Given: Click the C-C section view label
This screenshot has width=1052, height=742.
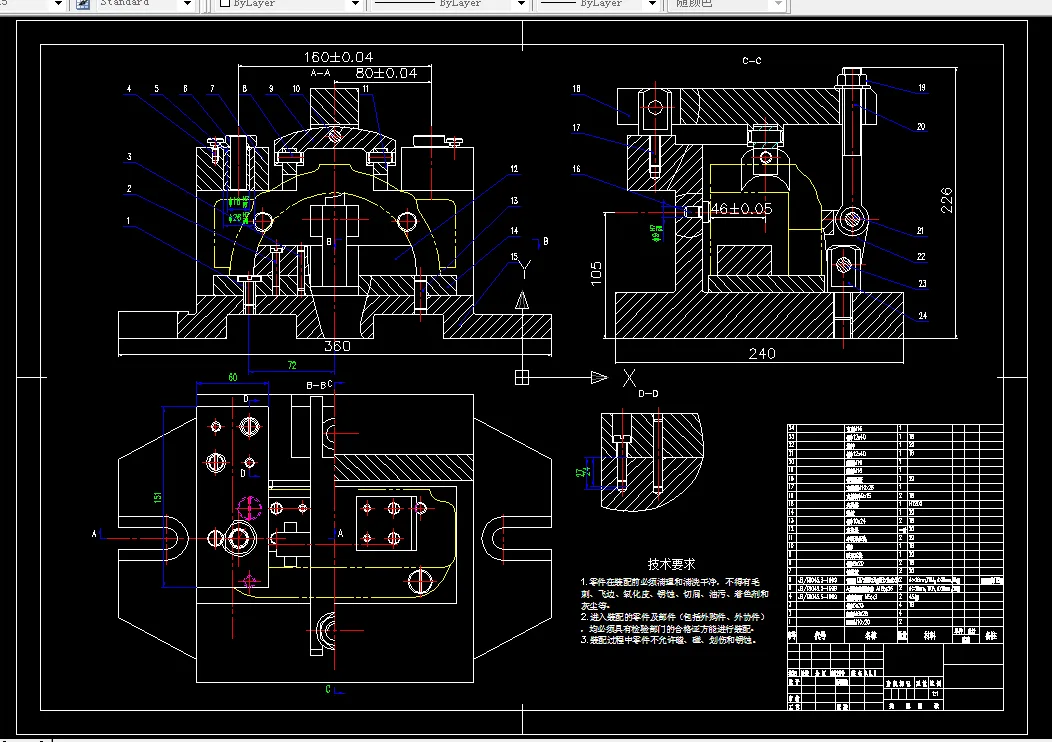Looking at the screenshot, I should point(751,60).
